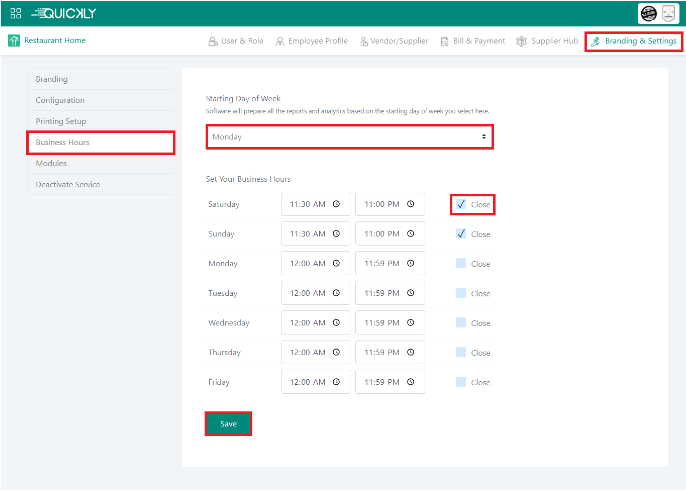Viewport: 686px width, 492px height.
Task: Click clock icon in Sunday closing time
Action: pyautogui.click(x=409, y=234)
